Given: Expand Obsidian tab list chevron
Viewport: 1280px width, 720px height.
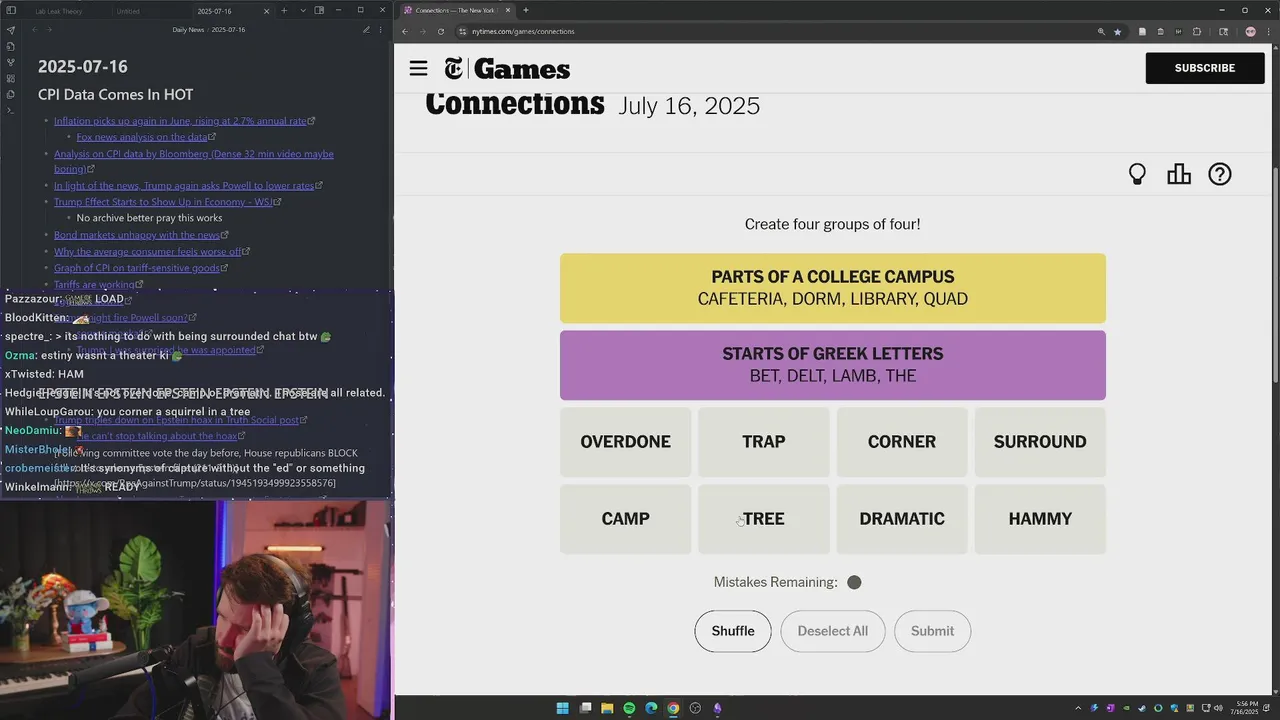Looking at the screenshot, I should tap(301, 11).
